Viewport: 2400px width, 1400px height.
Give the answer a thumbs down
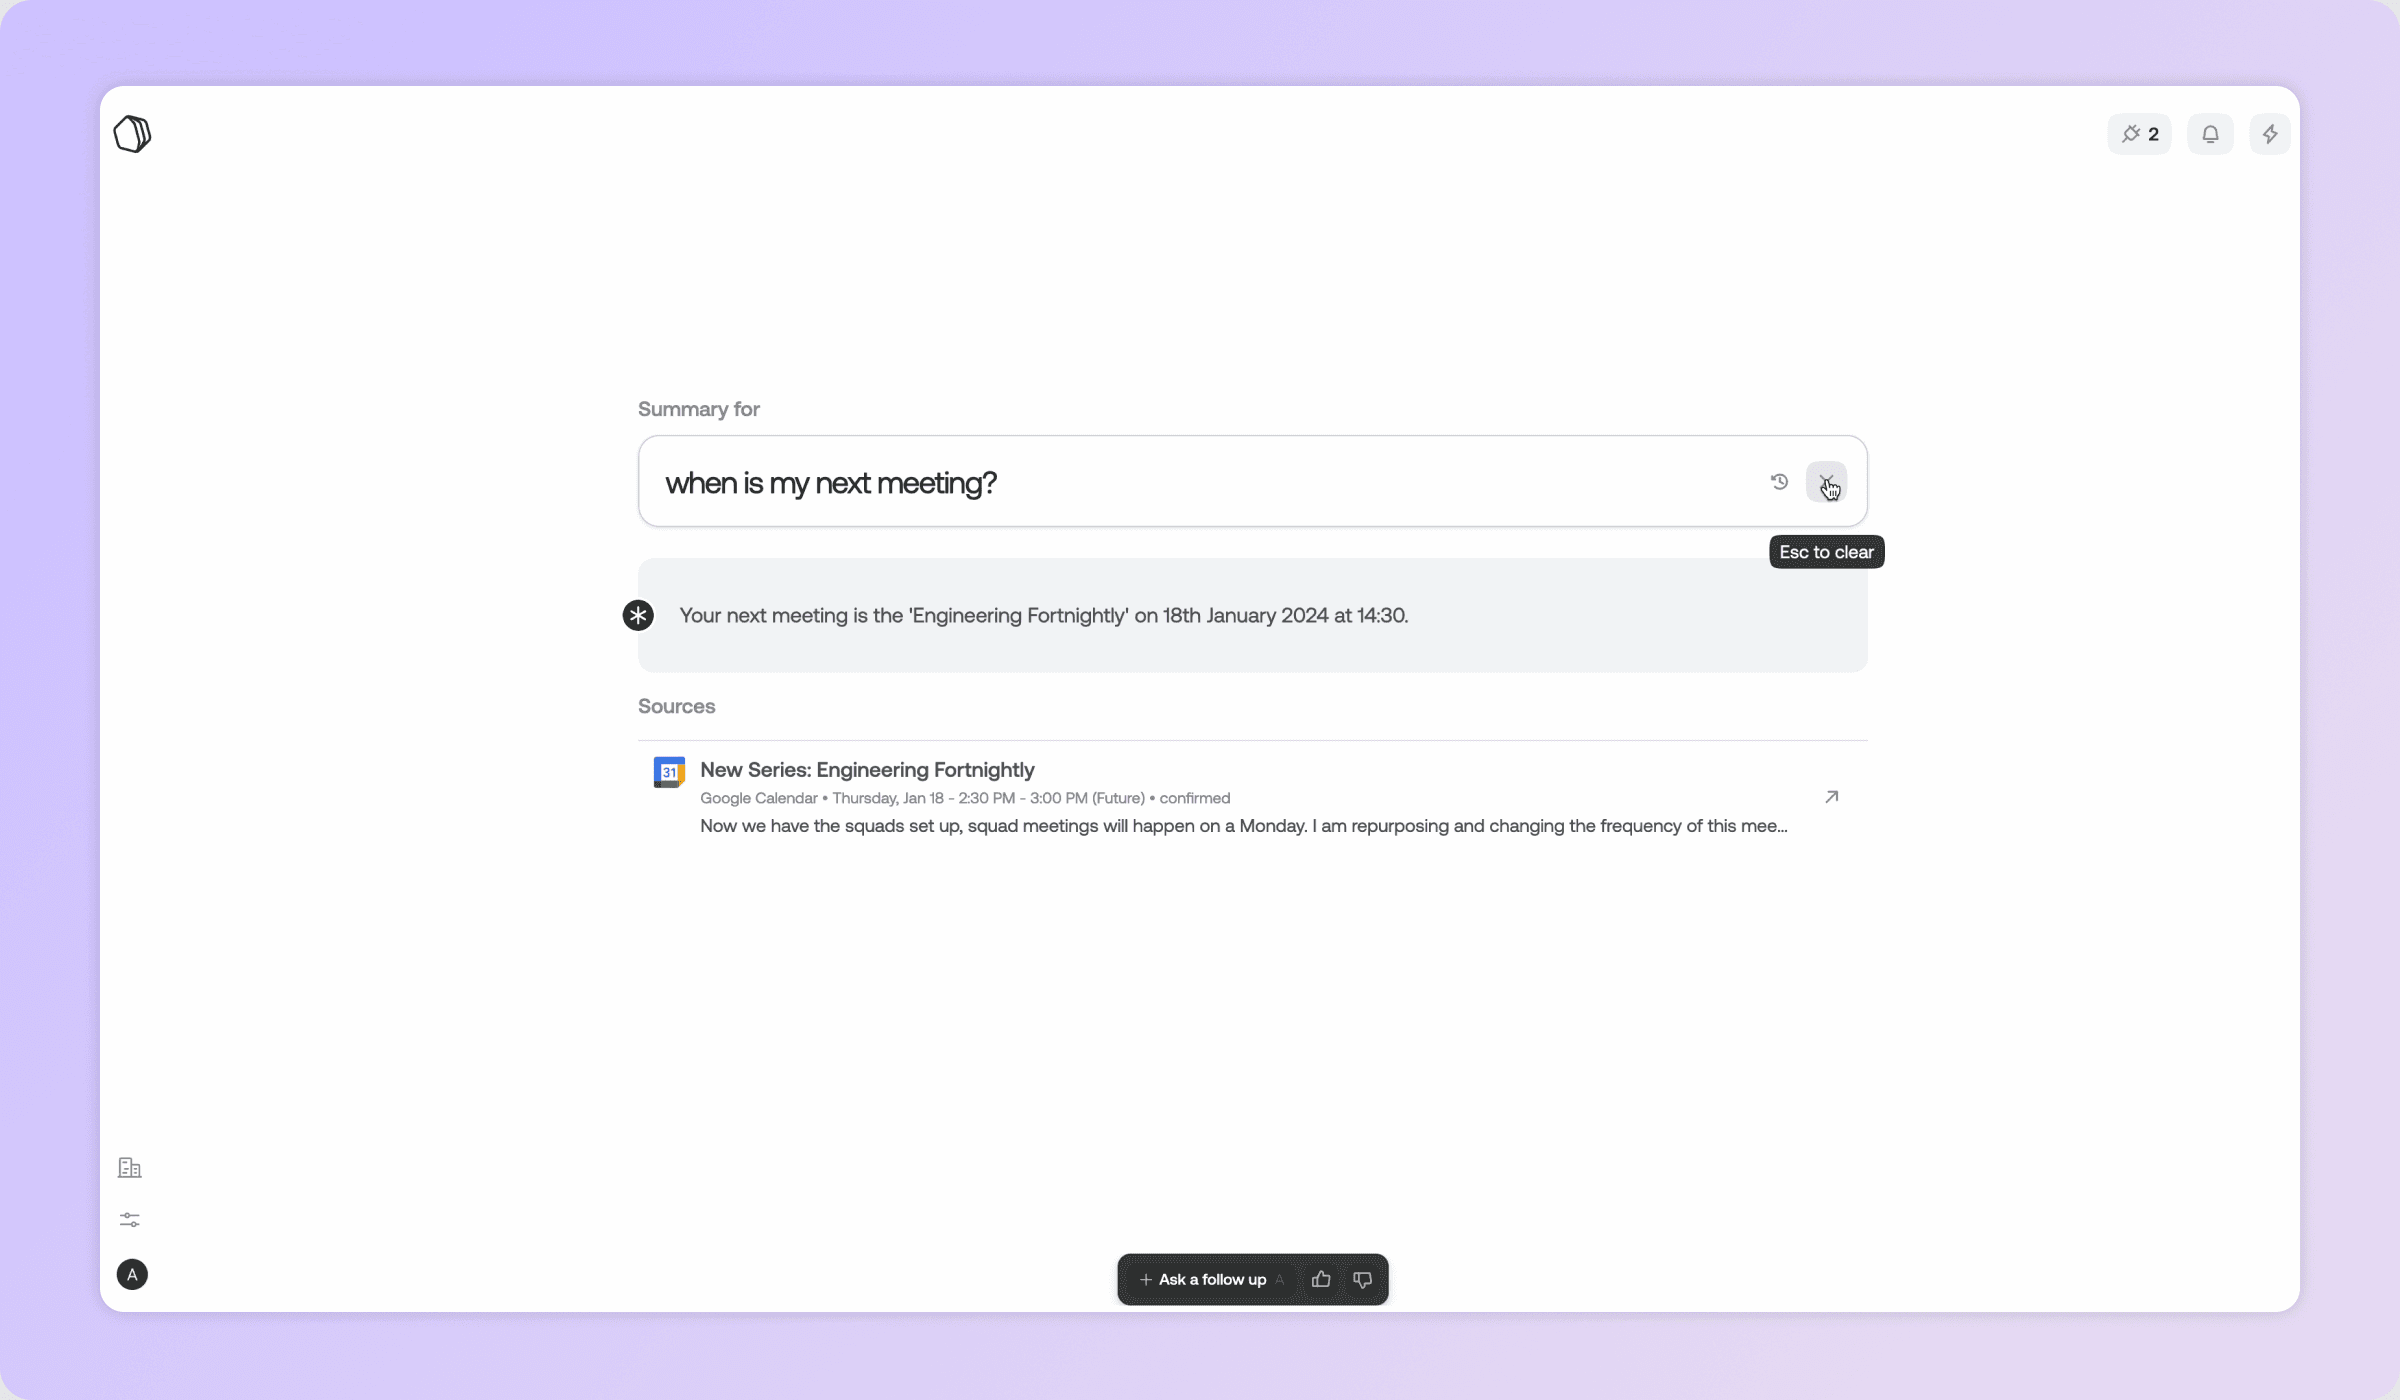[x=1362, y=1280]
